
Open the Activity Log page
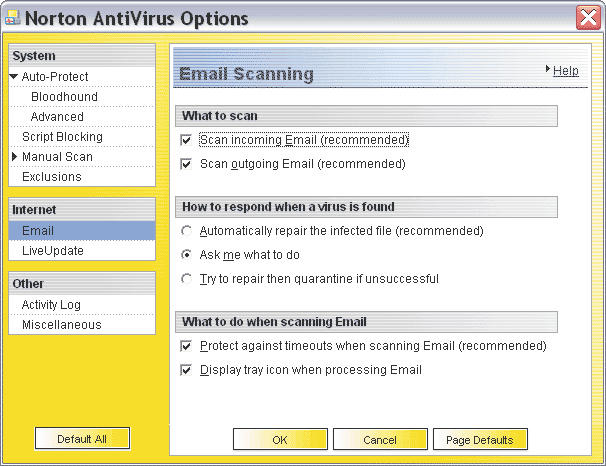(x=51, y=305)
